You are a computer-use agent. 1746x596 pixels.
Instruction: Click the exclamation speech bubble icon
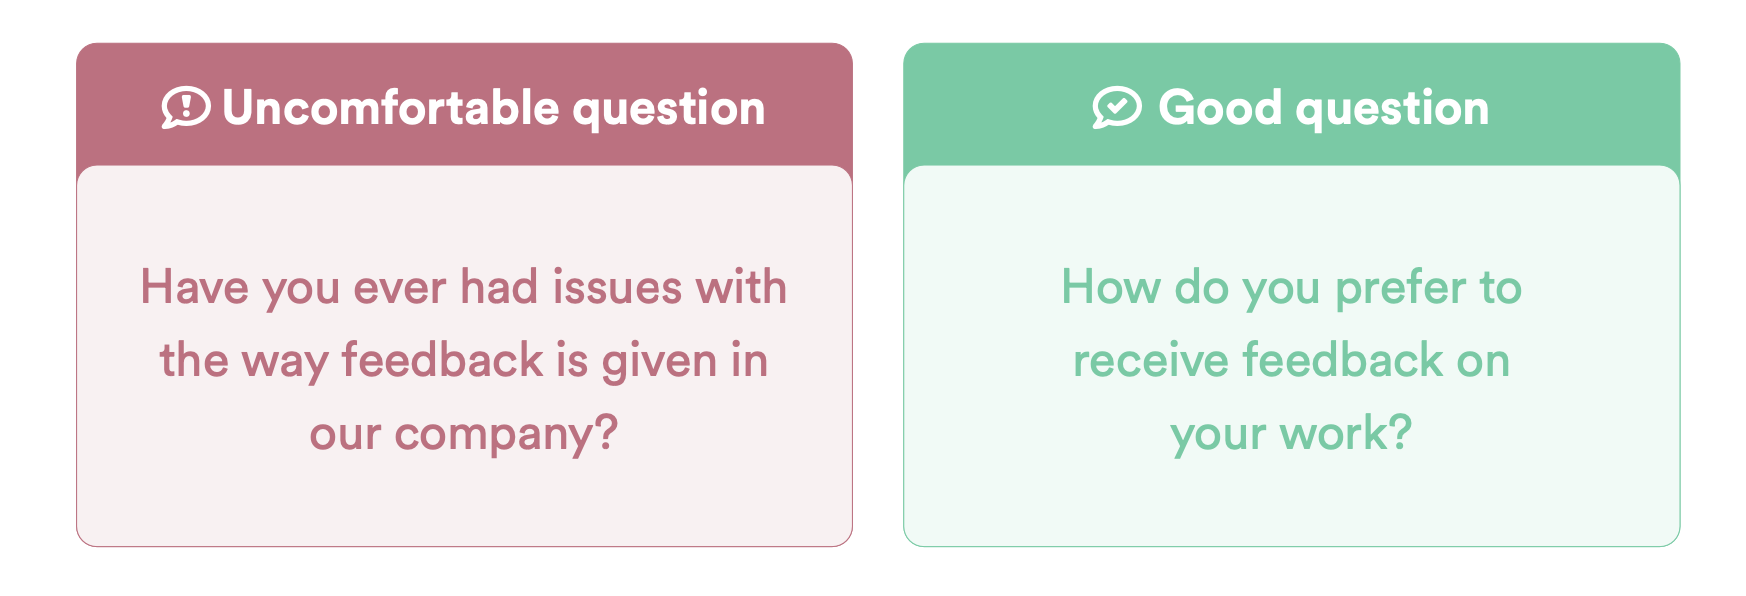pos(186,107)
